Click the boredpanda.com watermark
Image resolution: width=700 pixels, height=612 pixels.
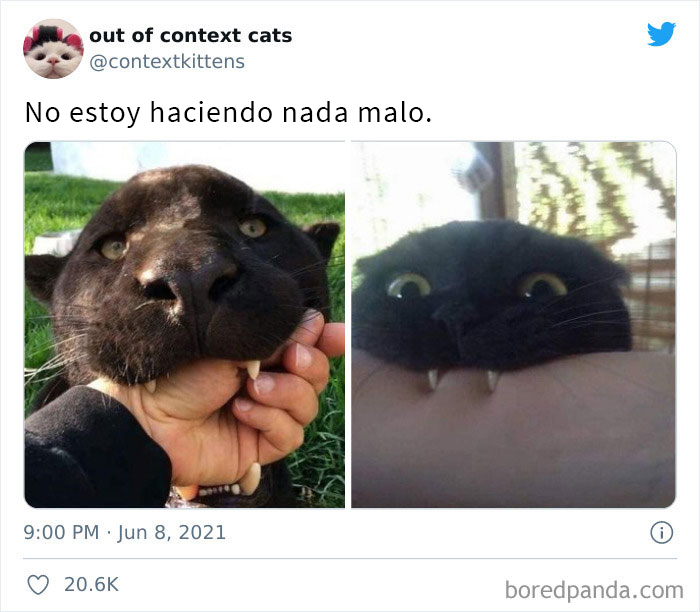(x=594, y=590)
